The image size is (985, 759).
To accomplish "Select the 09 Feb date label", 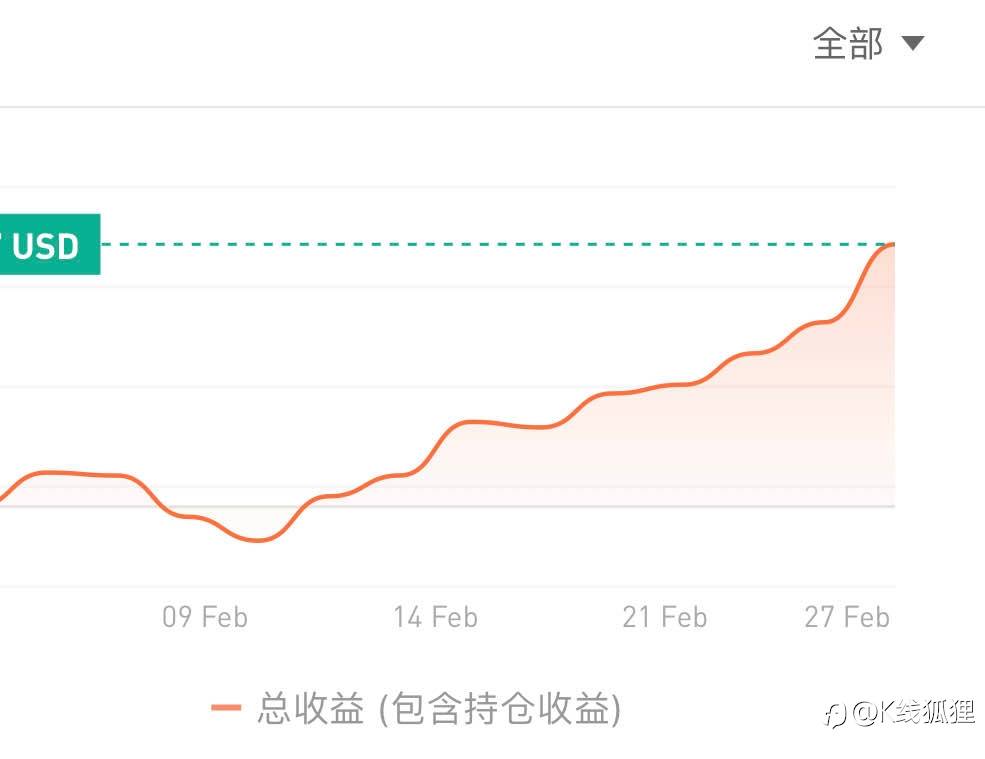I will pos(205,617).
